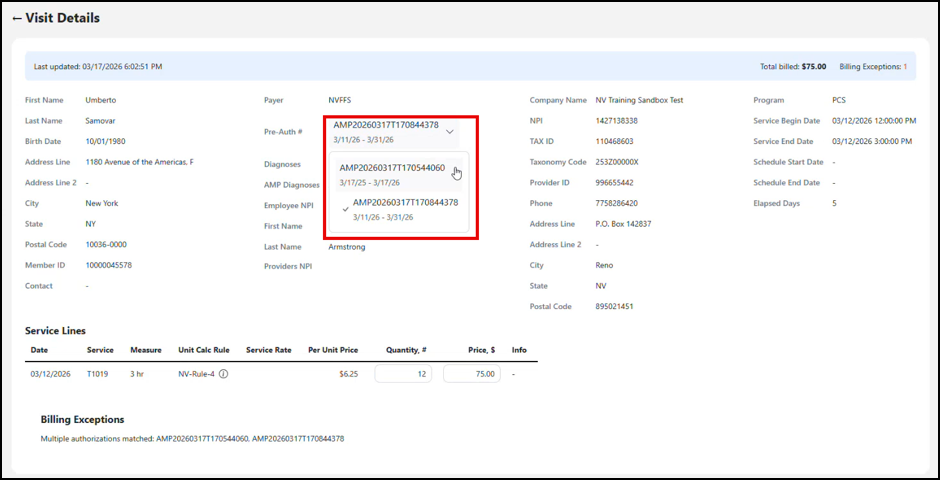Click Provider ID 996655442
Image resolution: width=940 pixels, height=480 pixels.
614,182
